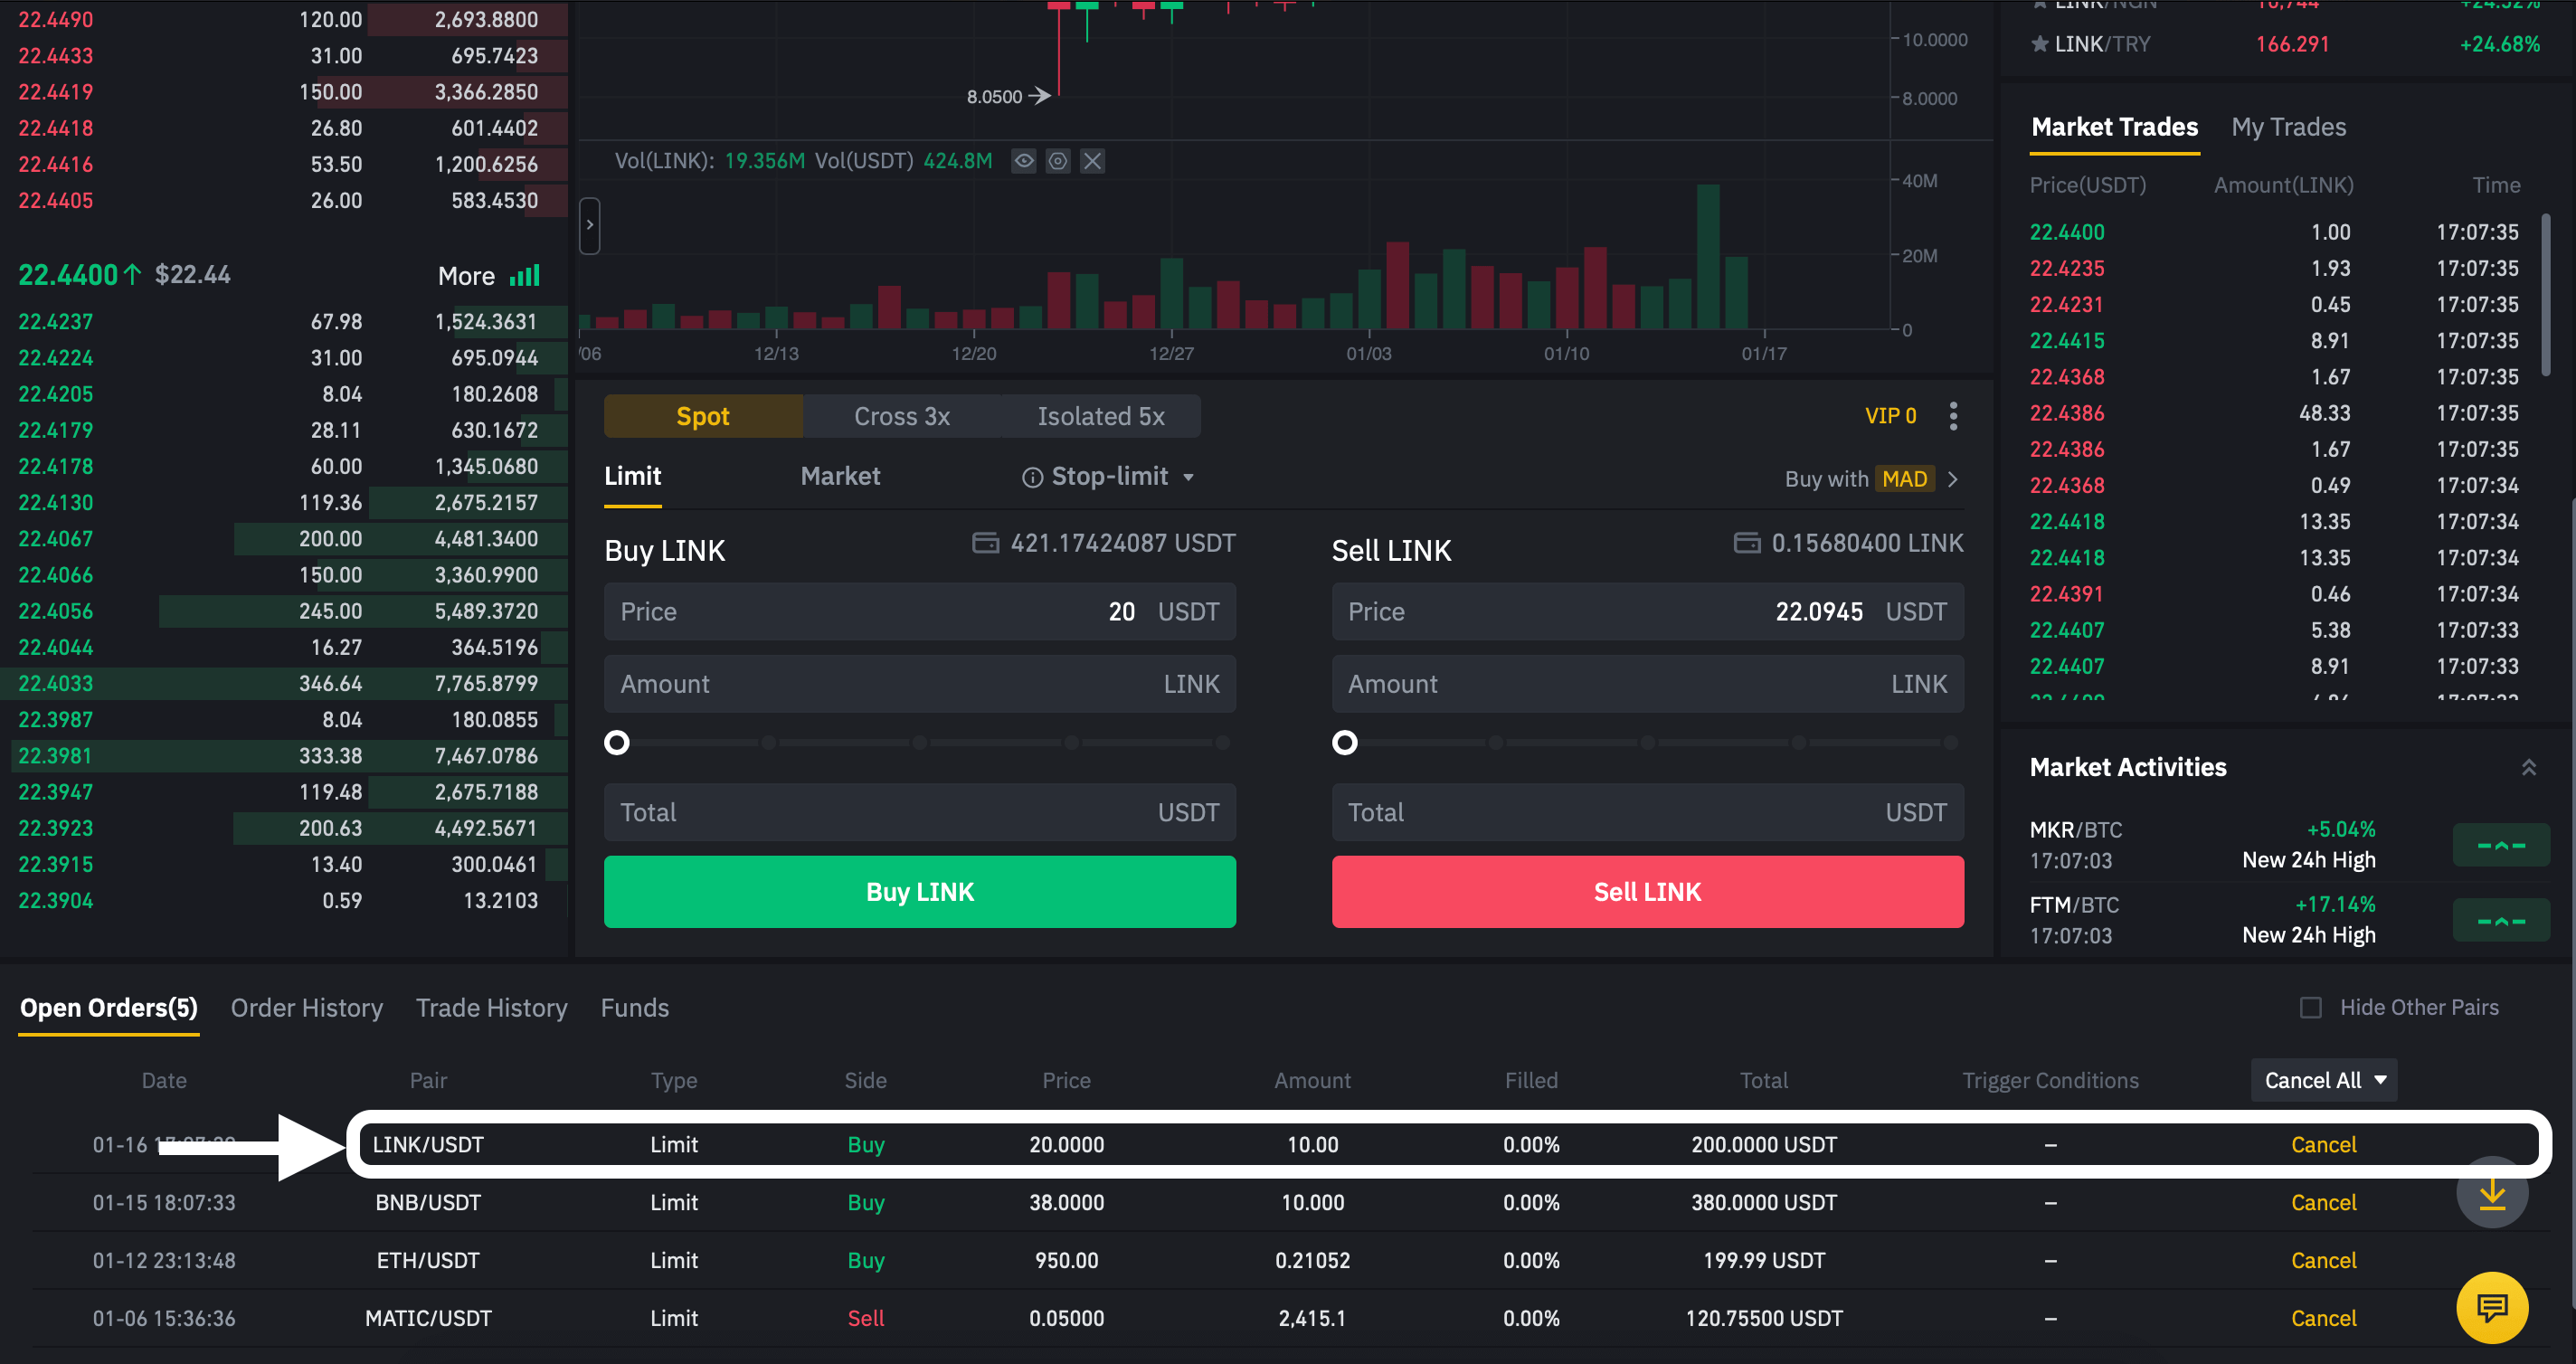This screenshot has width=2576, height=1364.
Task: Click the red Sell LINK button
Action: tap(1648, 892)
